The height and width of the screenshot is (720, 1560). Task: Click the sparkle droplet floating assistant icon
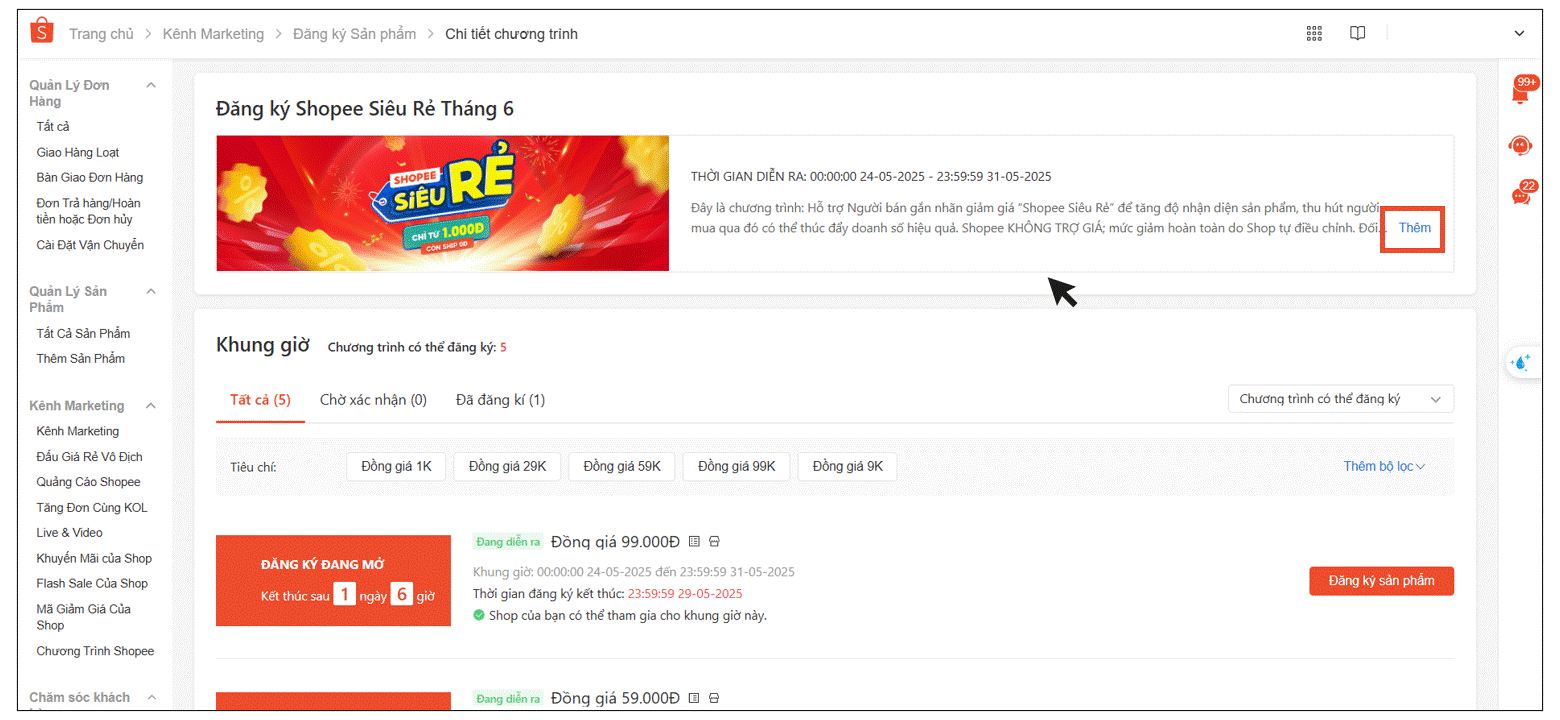tap(1521, 362)
